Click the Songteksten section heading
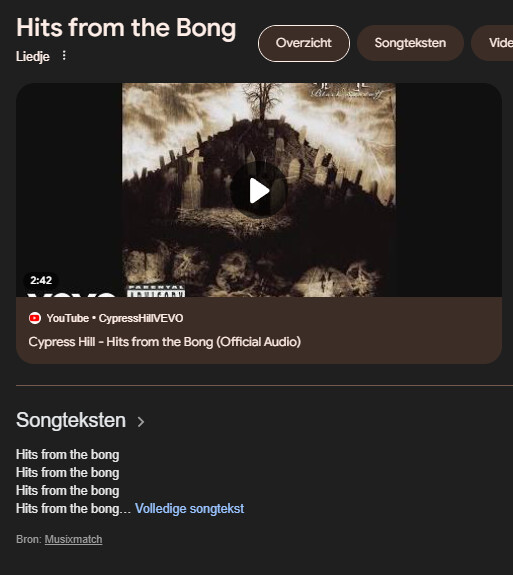 (71, 420)
